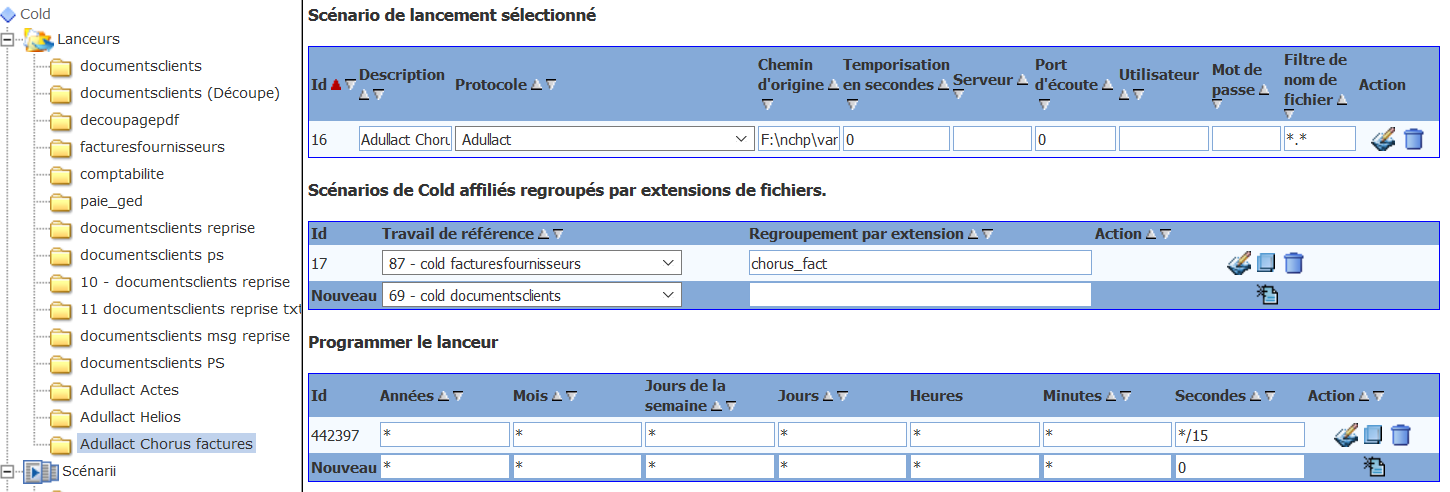Click the add icon in the Nouveau Cold scenario row
1450x492 pixels.
pos(1267,294)
